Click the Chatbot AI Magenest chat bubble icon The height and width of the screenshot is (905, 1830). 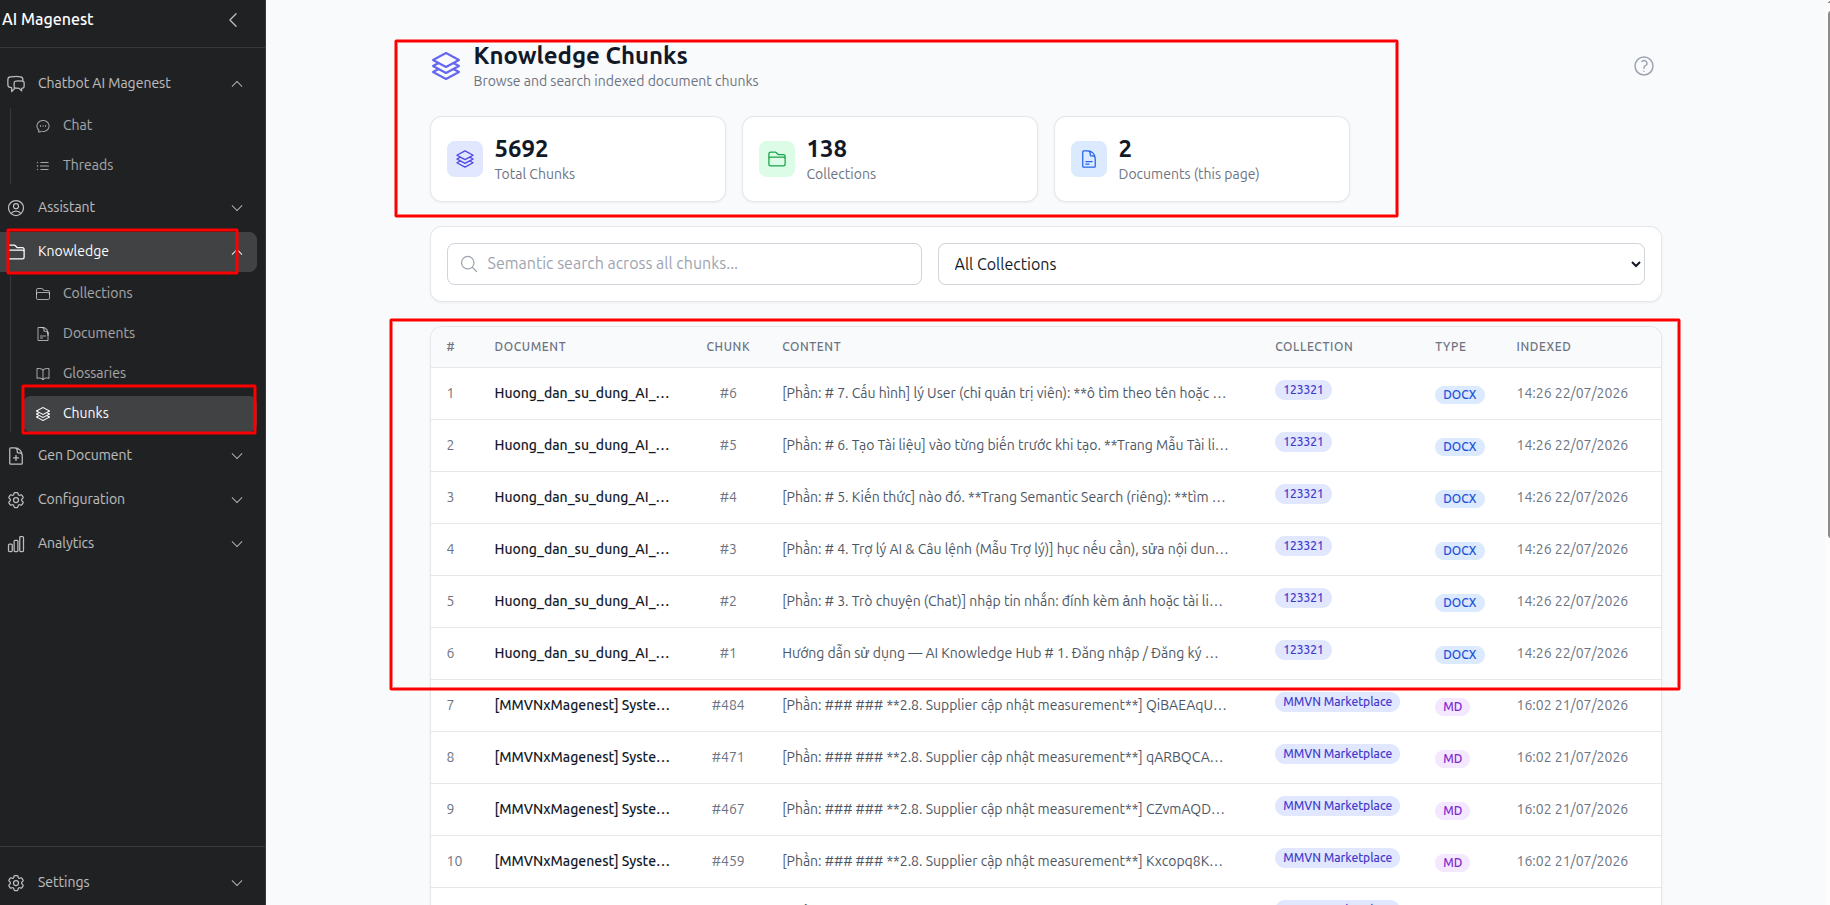pyautogui.click(x=16, y=84)
